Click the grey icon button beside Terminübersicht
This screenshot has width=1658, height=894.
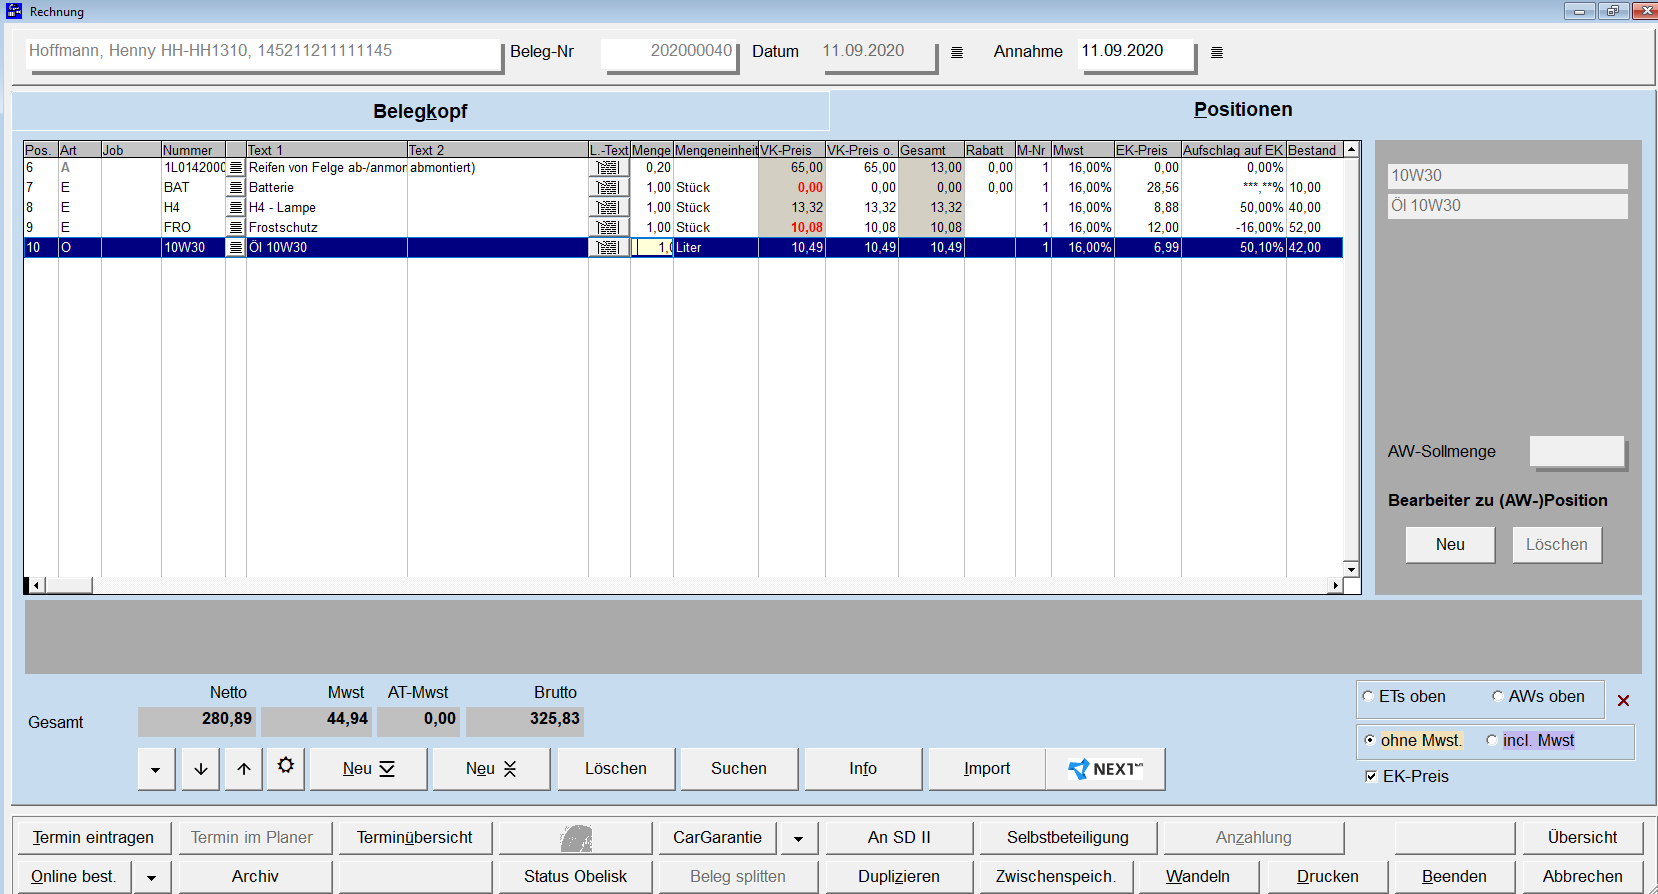click(575, 838)
